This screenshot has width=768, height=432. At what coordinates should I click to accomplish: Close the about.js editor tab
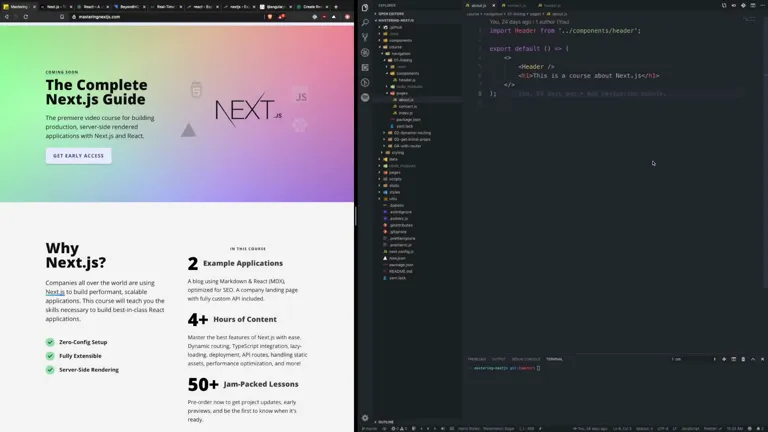tap(493, 5)
